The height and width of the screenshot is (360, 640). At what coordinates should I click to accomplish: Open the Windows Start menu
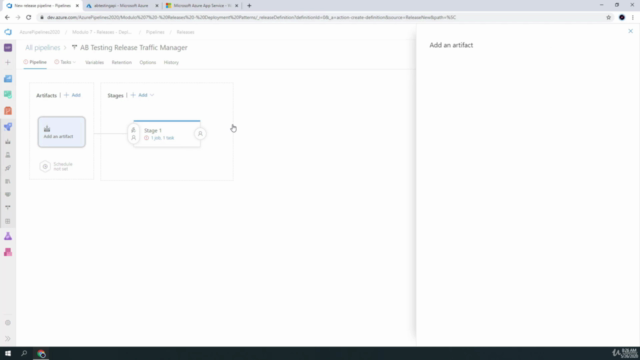pyautogui.click(x=8, y=353)
